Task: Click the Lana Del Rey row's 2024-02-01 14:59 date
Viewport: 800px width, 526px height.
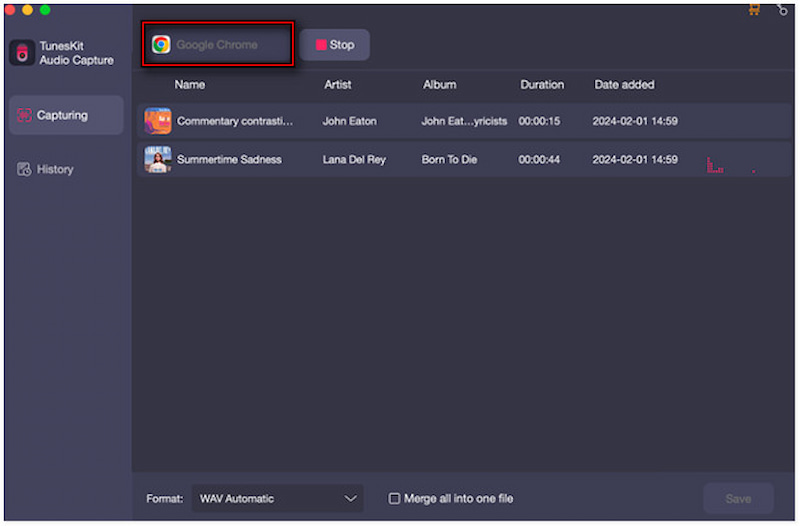Action: (x=635, y=160)
